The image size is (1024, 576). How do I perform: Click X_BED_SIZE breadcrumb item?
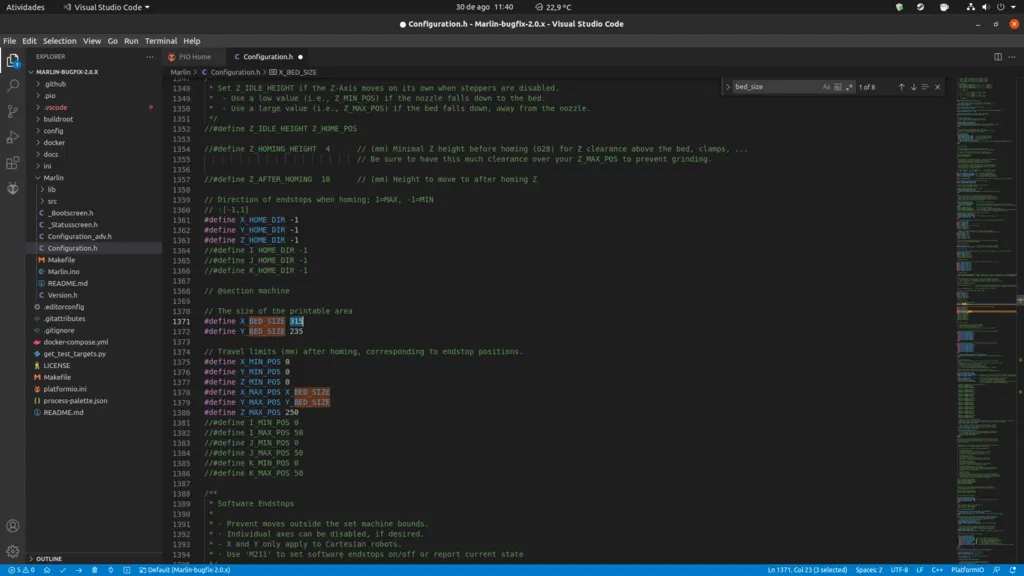293,72
